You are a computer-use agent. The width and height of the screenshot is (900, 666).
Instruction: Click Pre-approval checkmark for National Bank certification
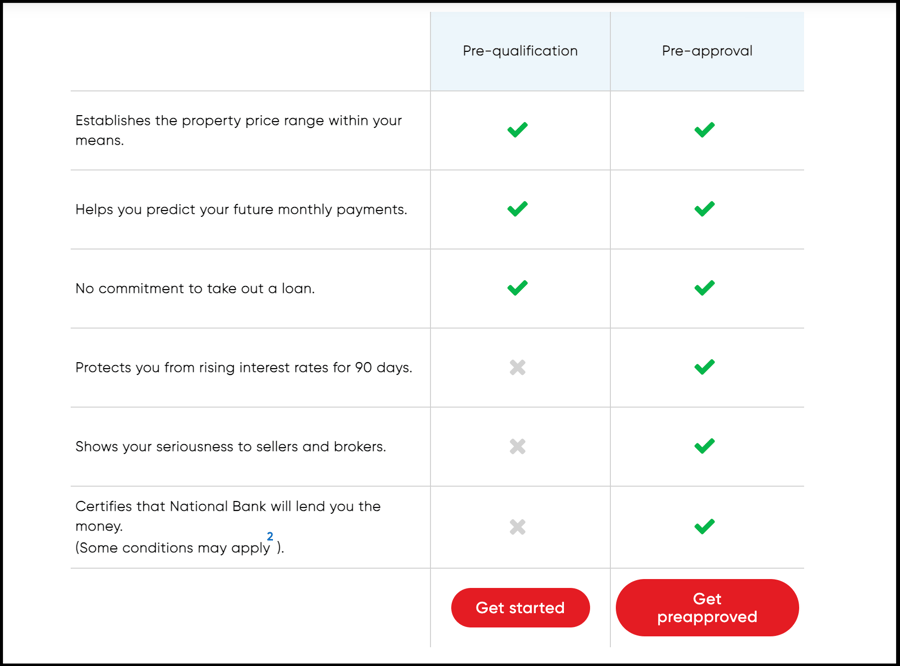[705, 526]
